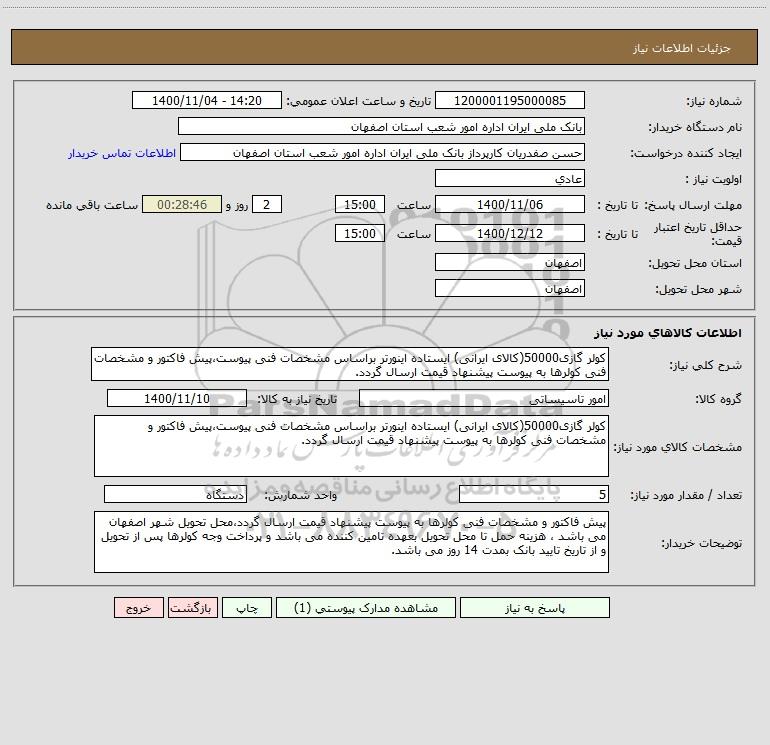Click the واحد شمارش label
770x745 pixels.
301,496
